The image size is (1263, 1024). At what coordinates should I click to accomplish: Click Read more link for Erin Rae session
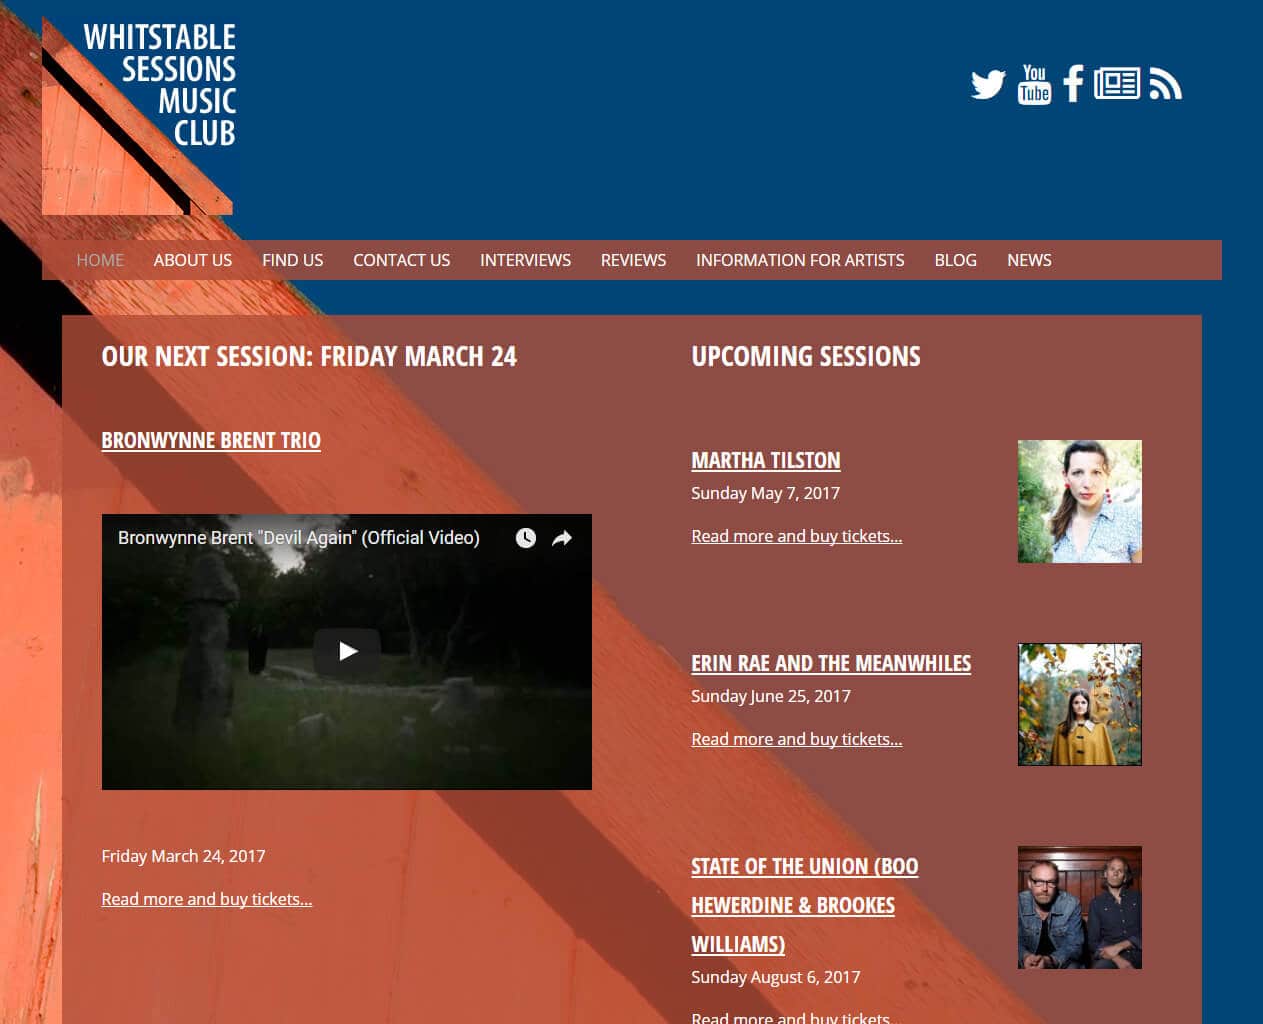(x=797, y=739)
